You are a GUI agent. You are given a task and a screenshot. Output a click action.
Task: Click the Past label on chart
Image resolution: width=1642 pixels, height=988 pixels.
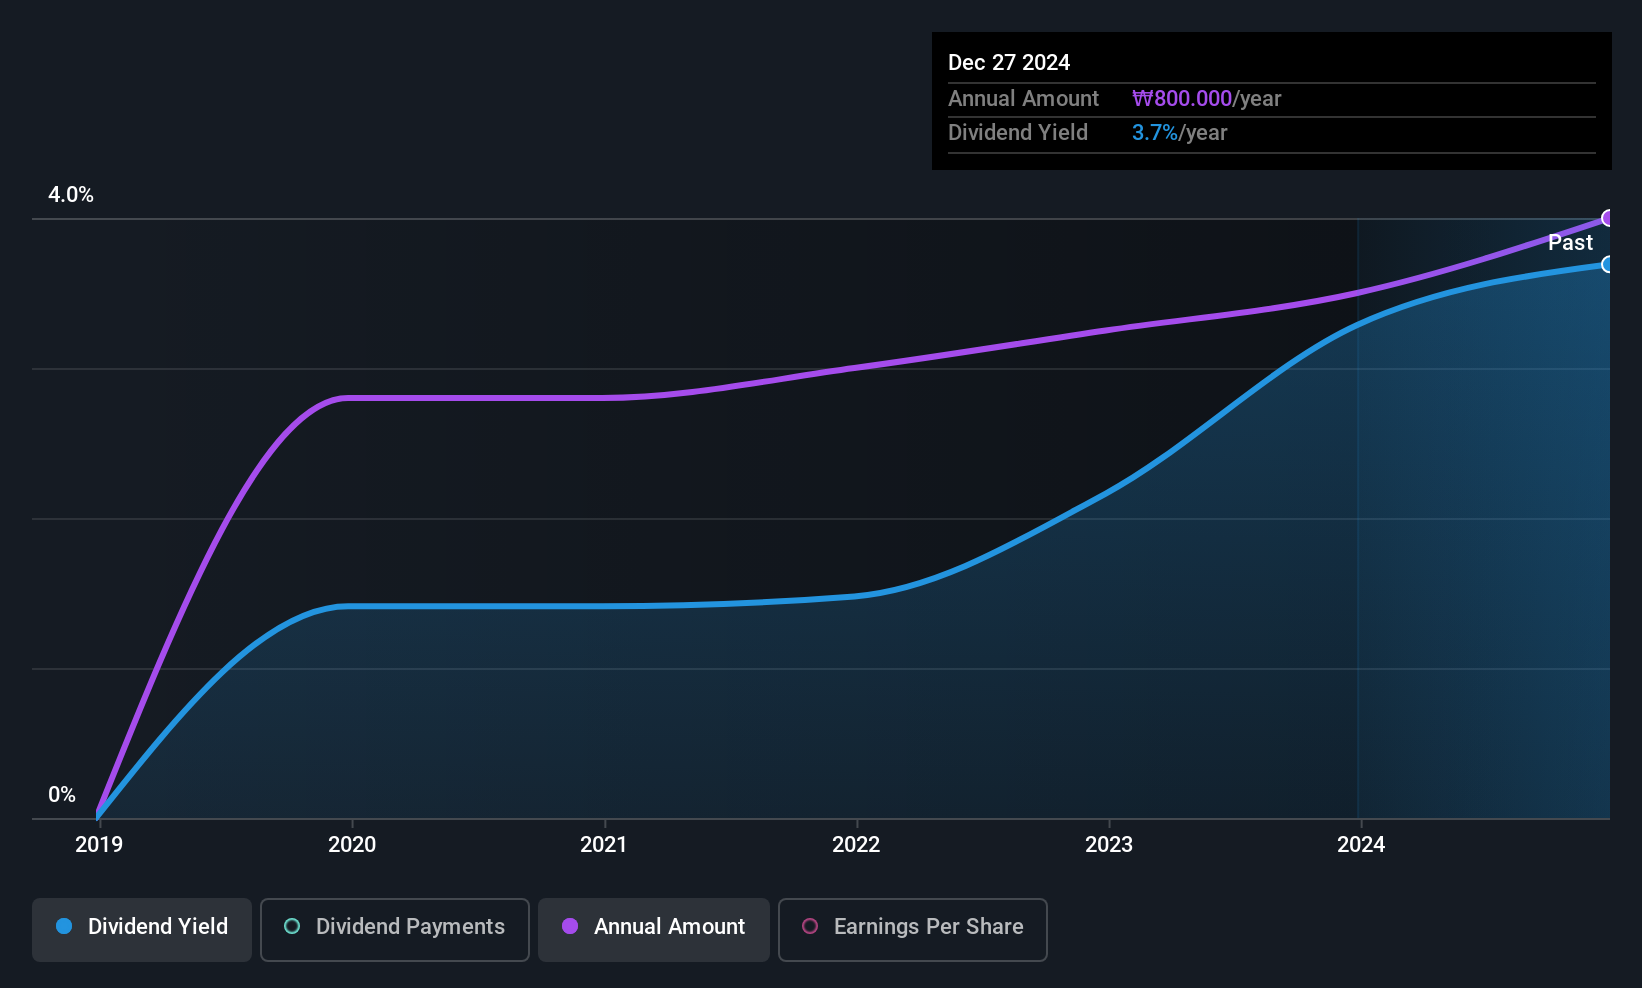[1570, 243]
